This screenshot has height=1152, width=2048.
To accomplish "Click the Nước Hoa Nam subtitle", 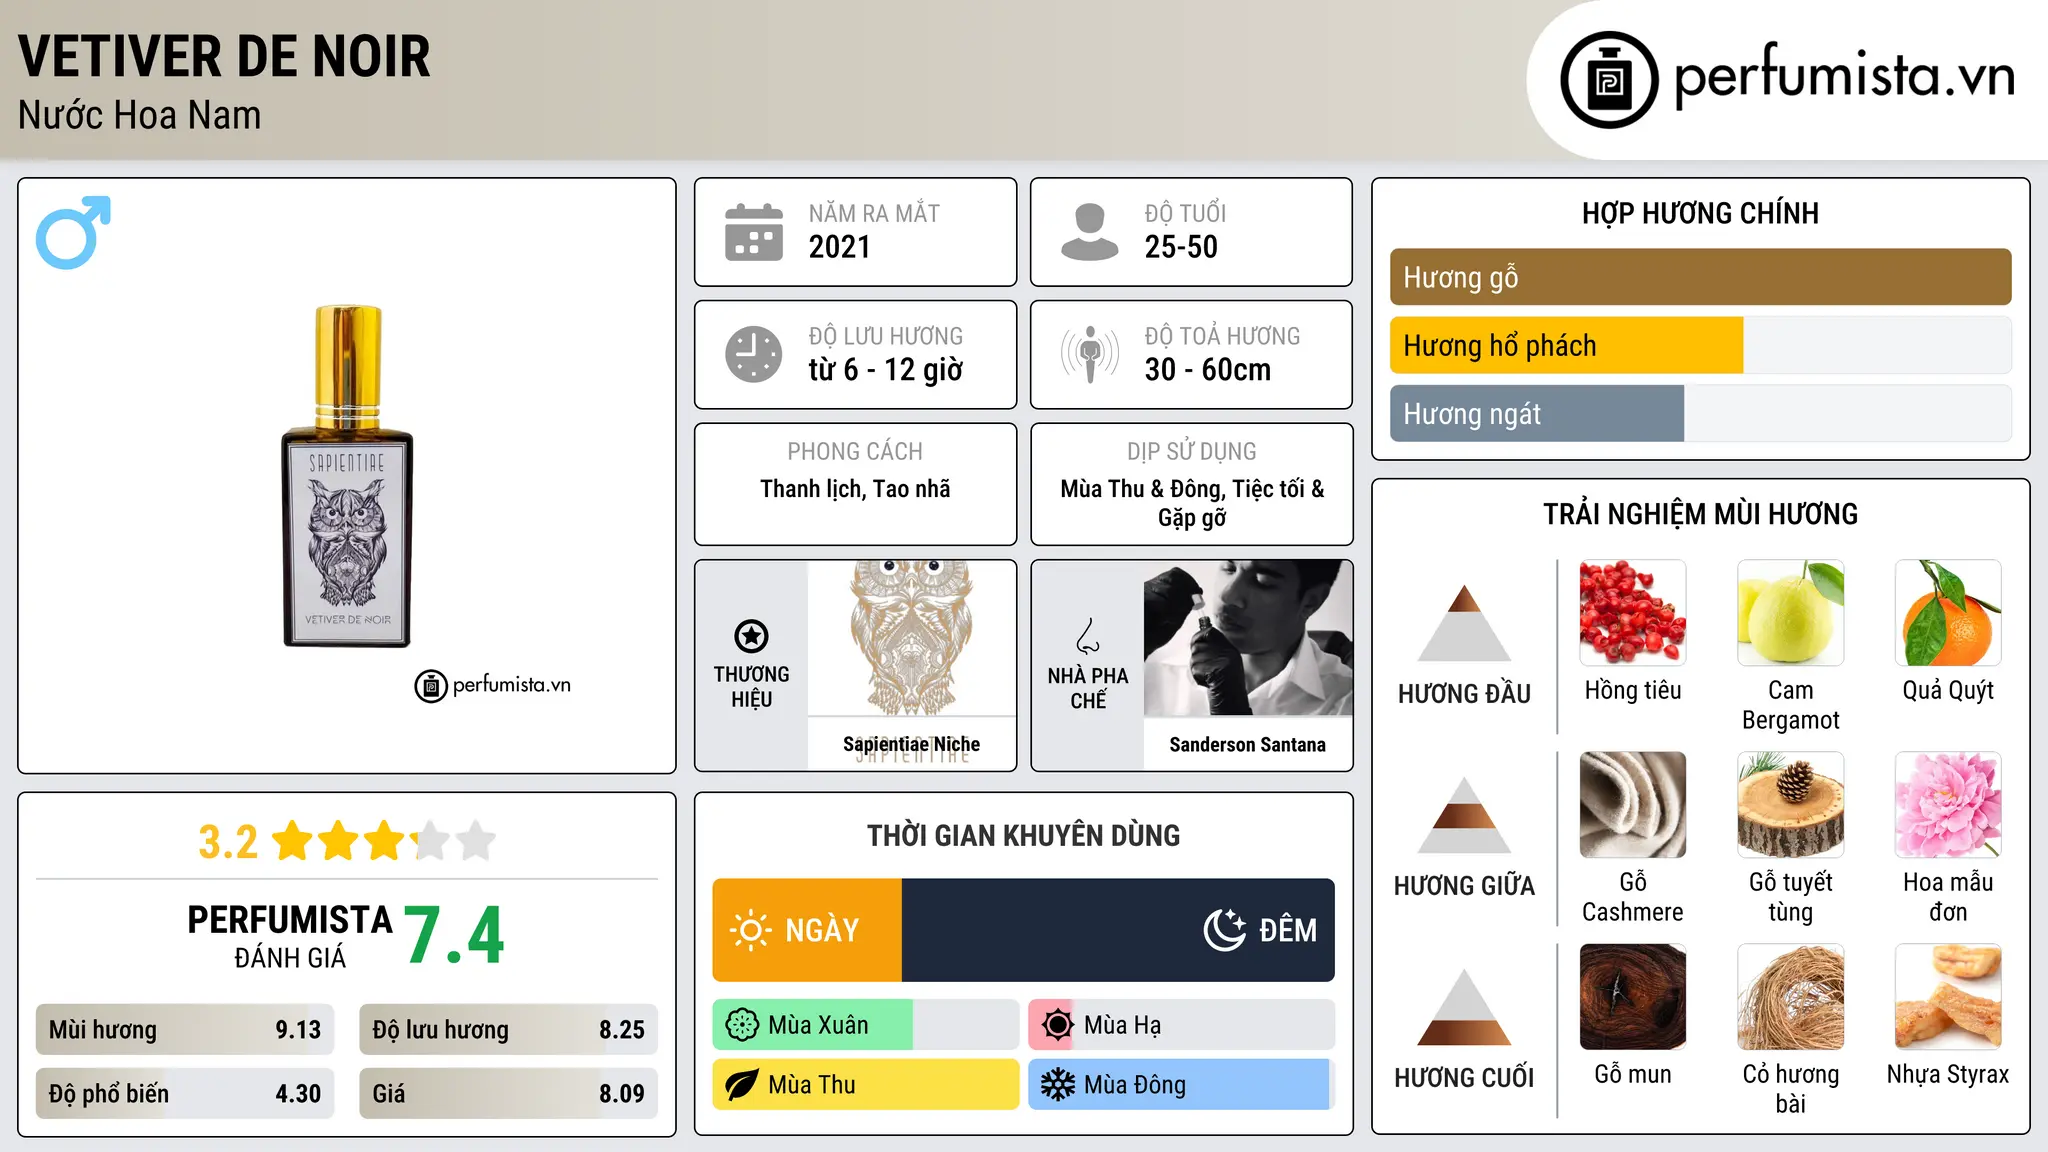I will tap(140, 115).
